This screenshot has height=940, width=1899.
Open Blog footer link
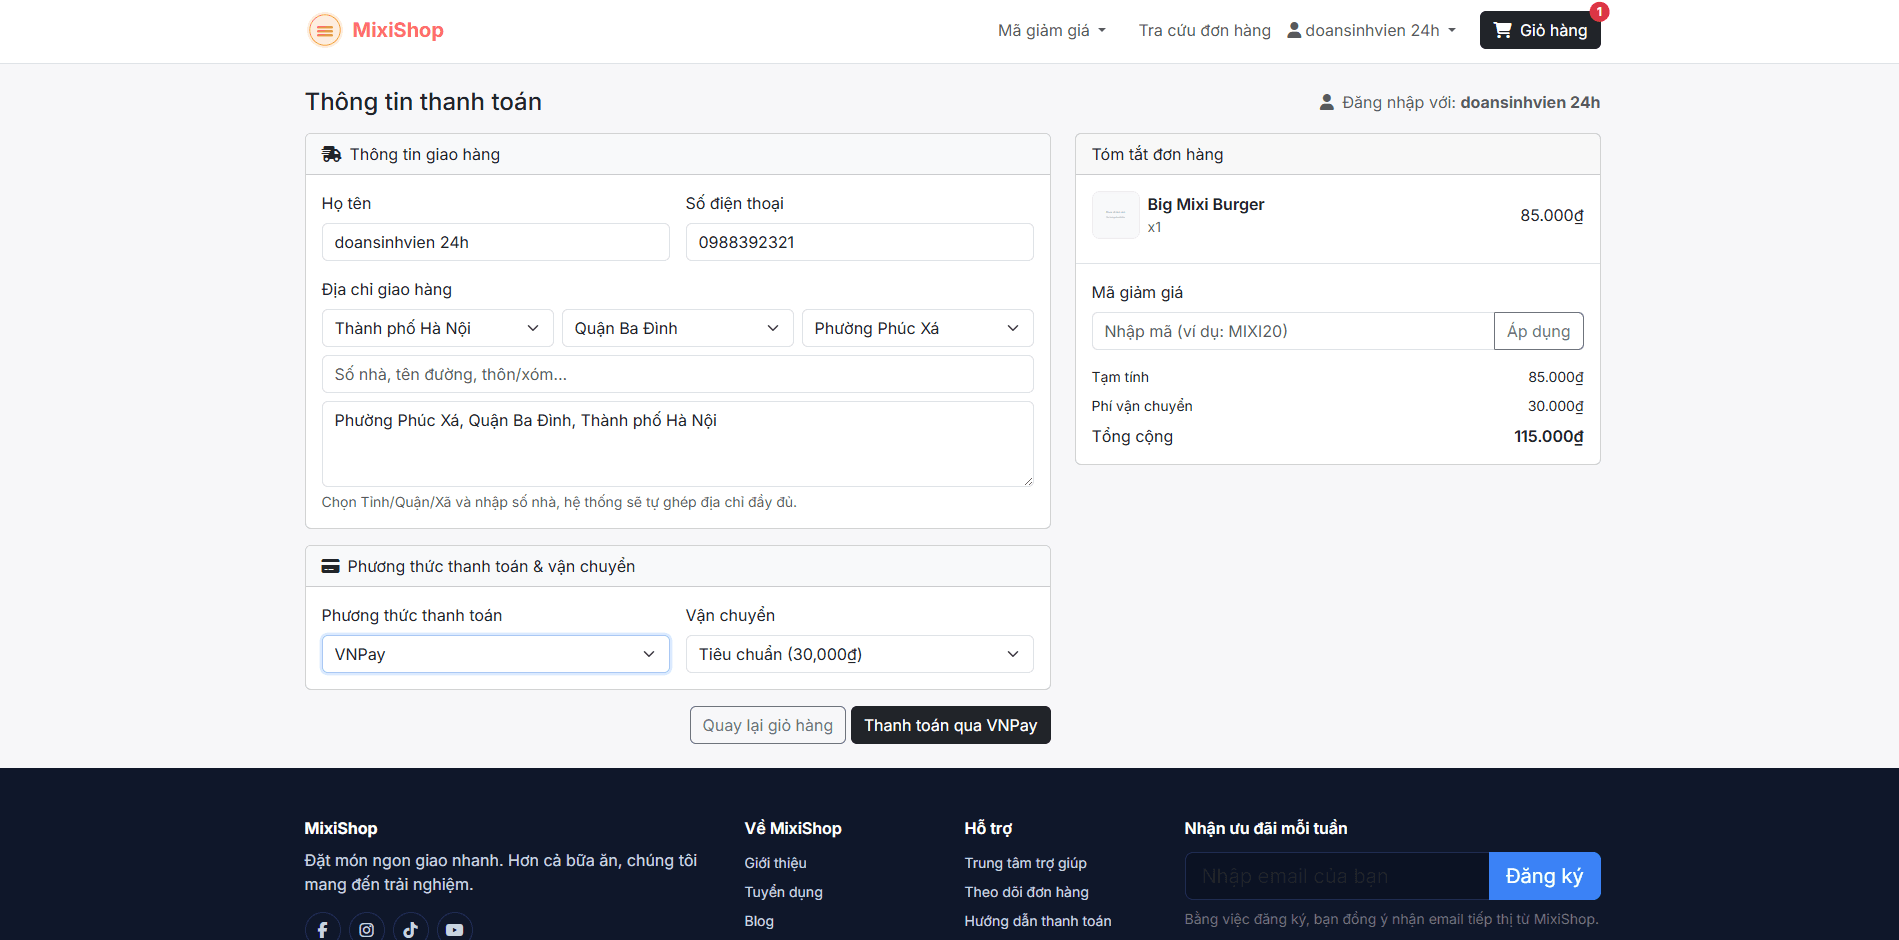[x=759, y=921]
